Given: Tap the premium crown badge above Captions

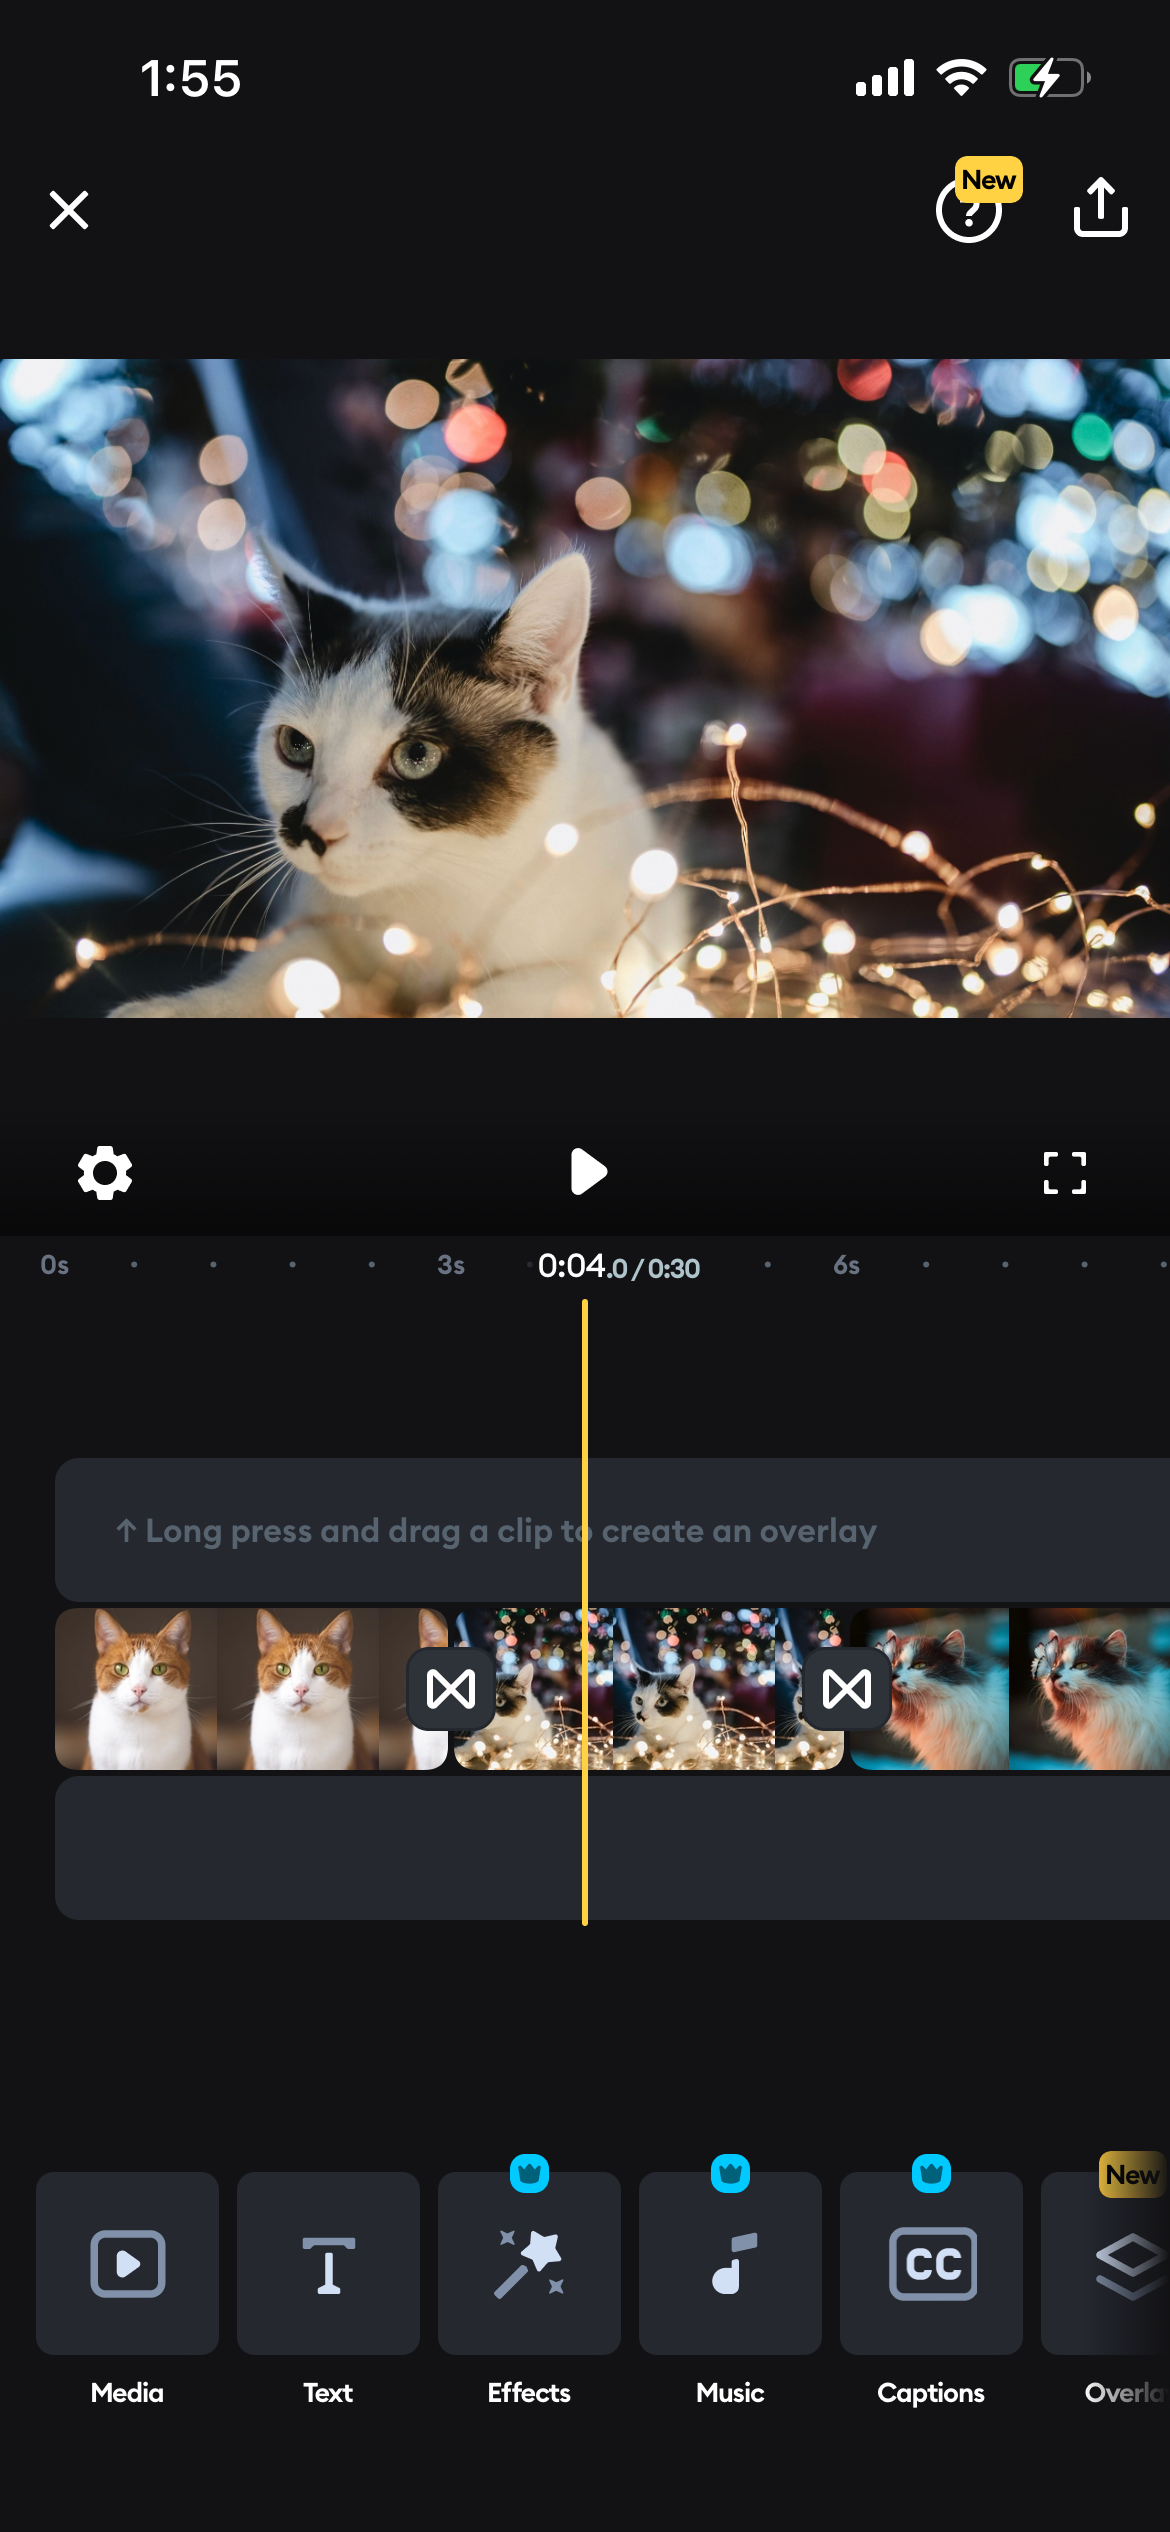Looking at the screenshot, I should click(x=931, y=2173).
